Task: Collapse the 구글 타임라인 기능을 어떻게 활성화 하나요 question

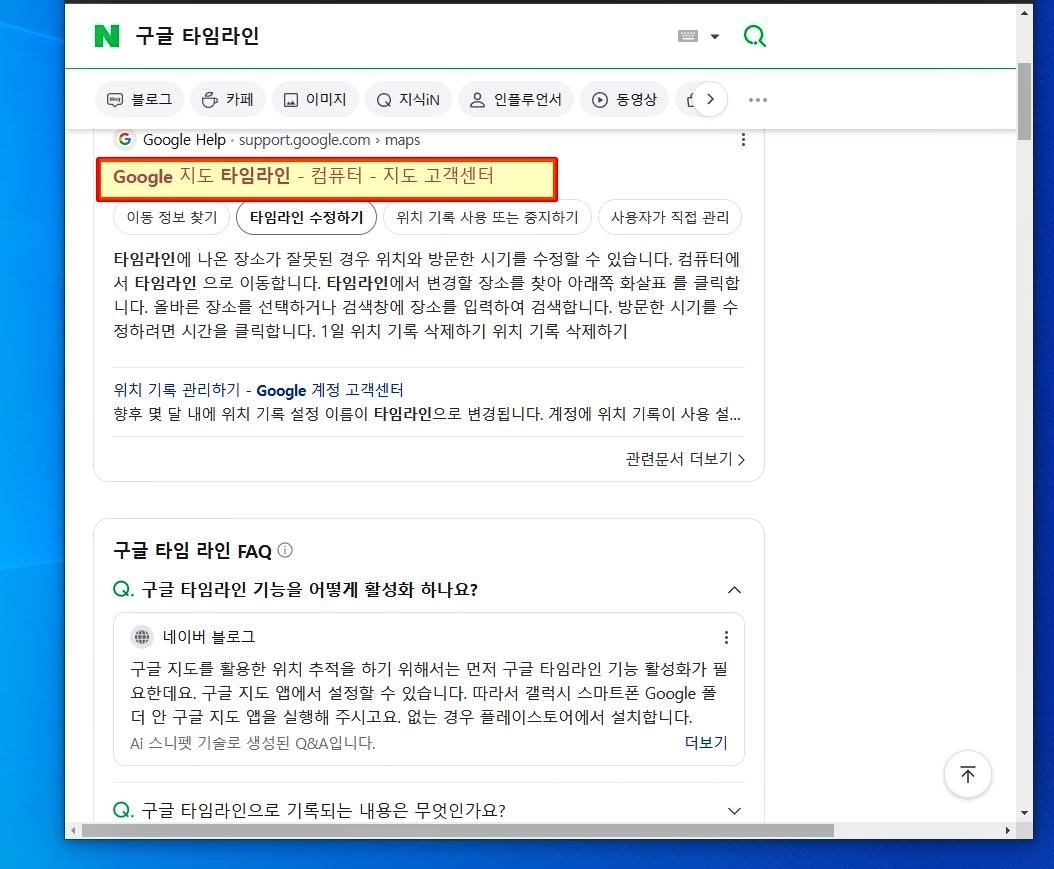Action: [734, 590]
